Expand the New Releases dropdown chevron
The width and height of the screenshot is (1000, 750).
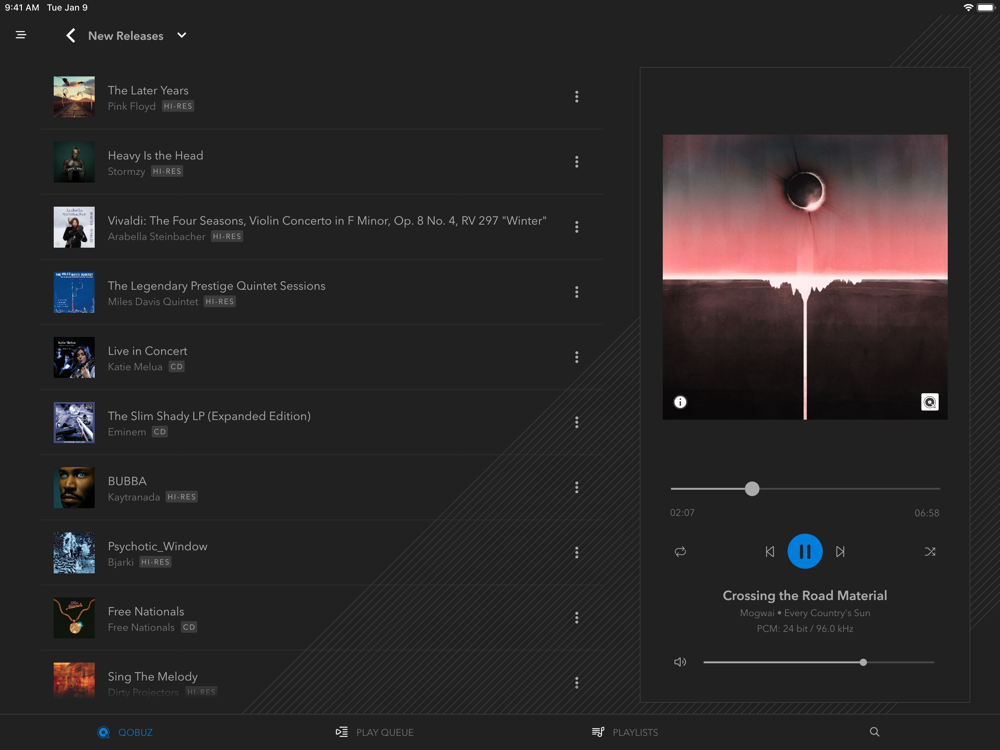[182, 35]
